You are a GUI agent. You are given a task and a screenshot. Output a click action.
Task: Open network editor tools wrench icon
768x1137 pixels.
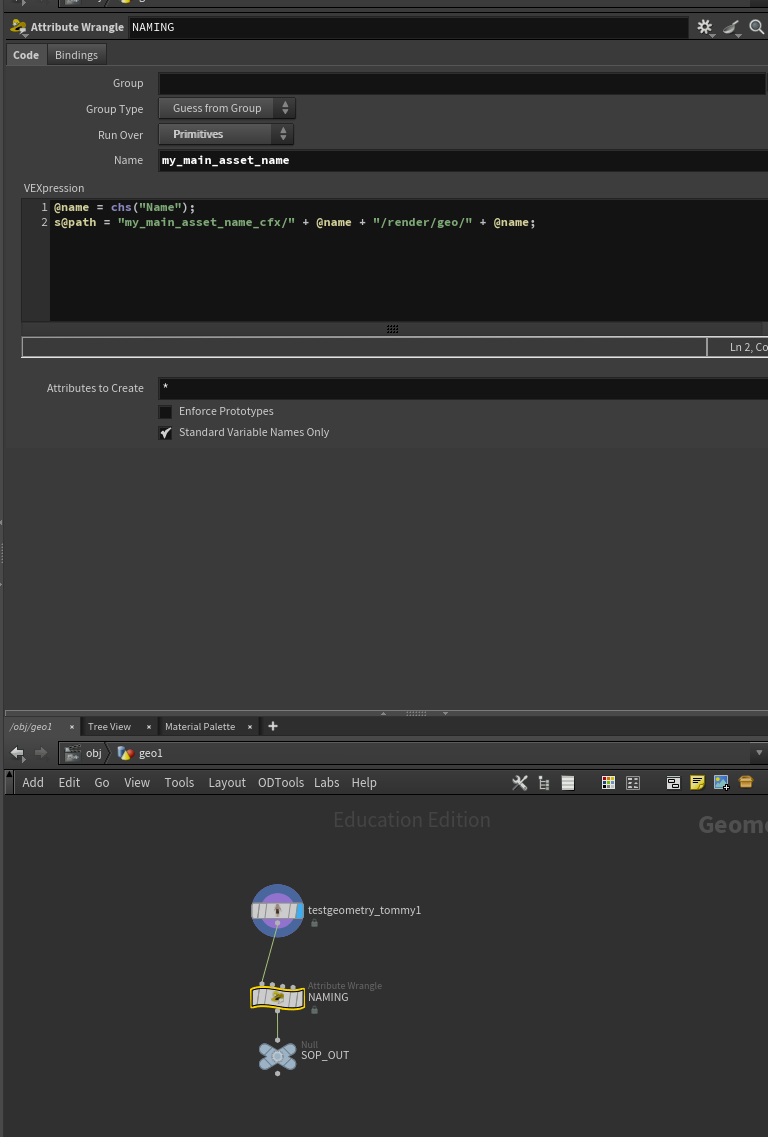coord(520,782)
